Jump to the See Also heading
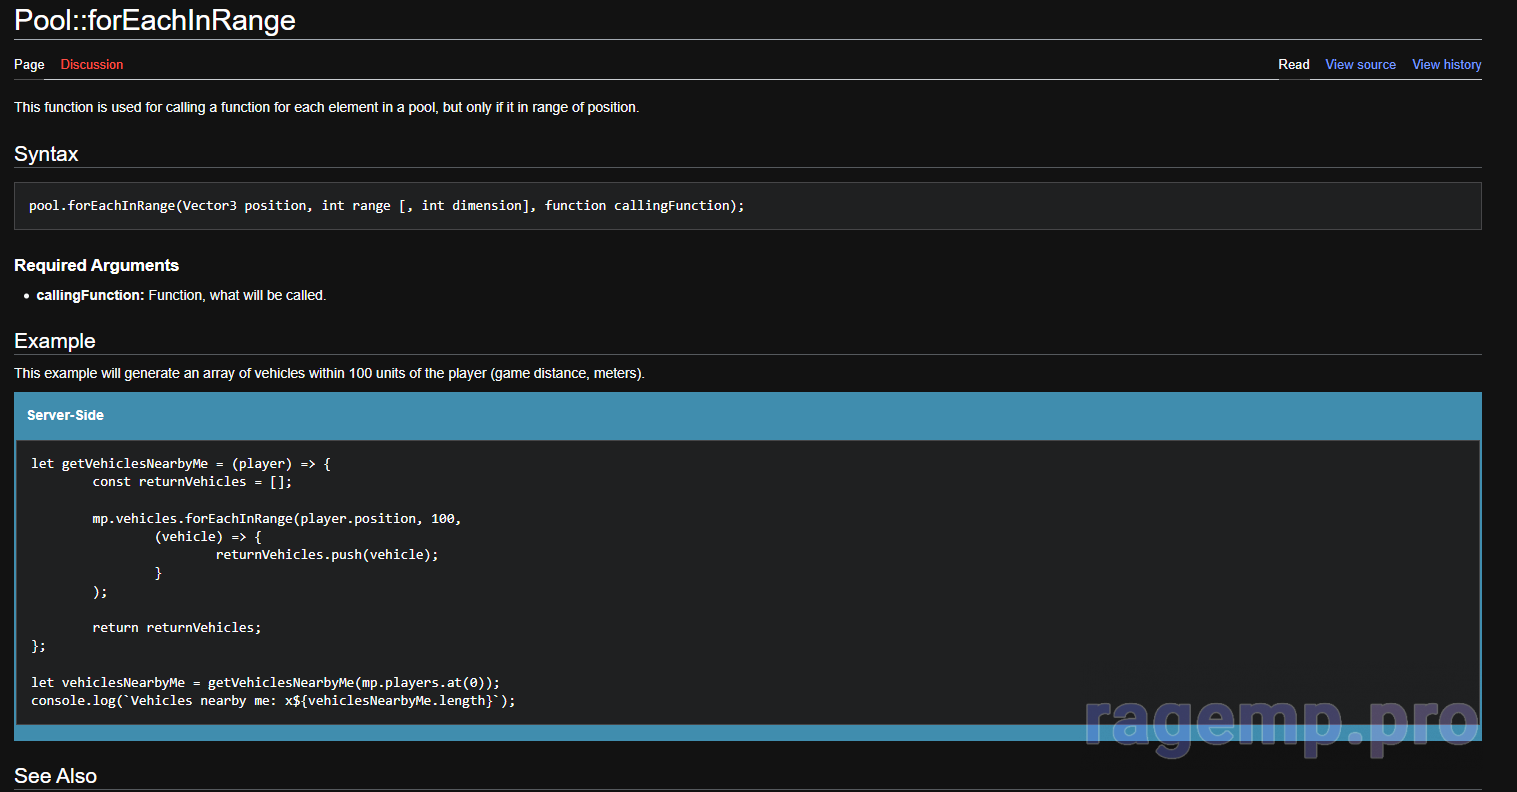Screen dimensions: 1517x792 point(55,776)
